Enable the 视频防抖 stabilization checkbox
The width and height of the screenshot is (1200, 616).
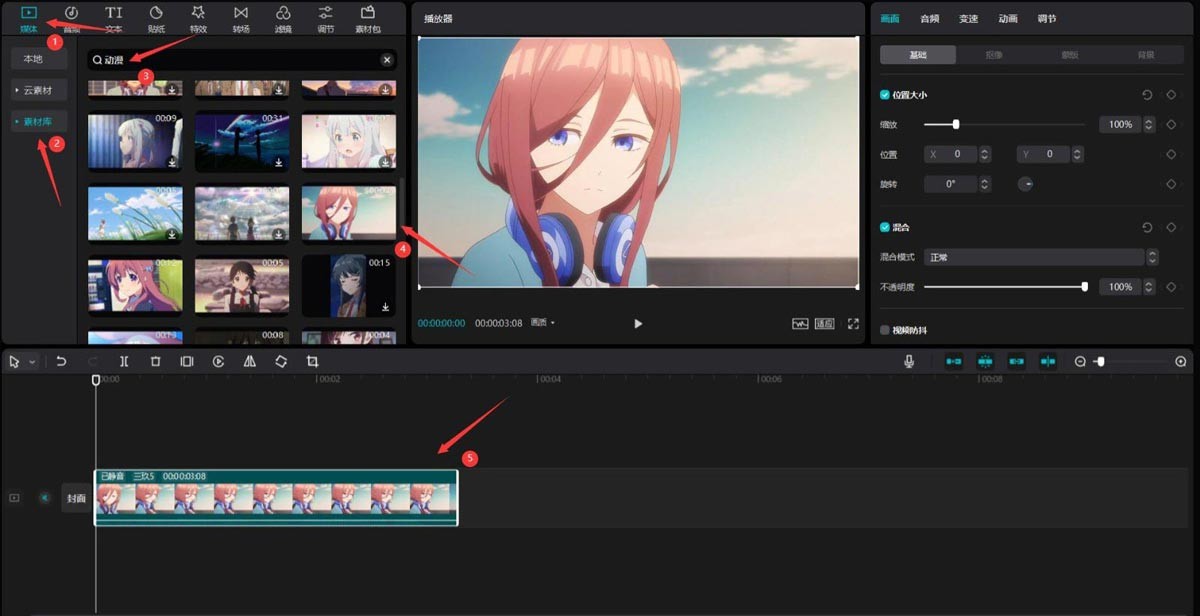885,330
